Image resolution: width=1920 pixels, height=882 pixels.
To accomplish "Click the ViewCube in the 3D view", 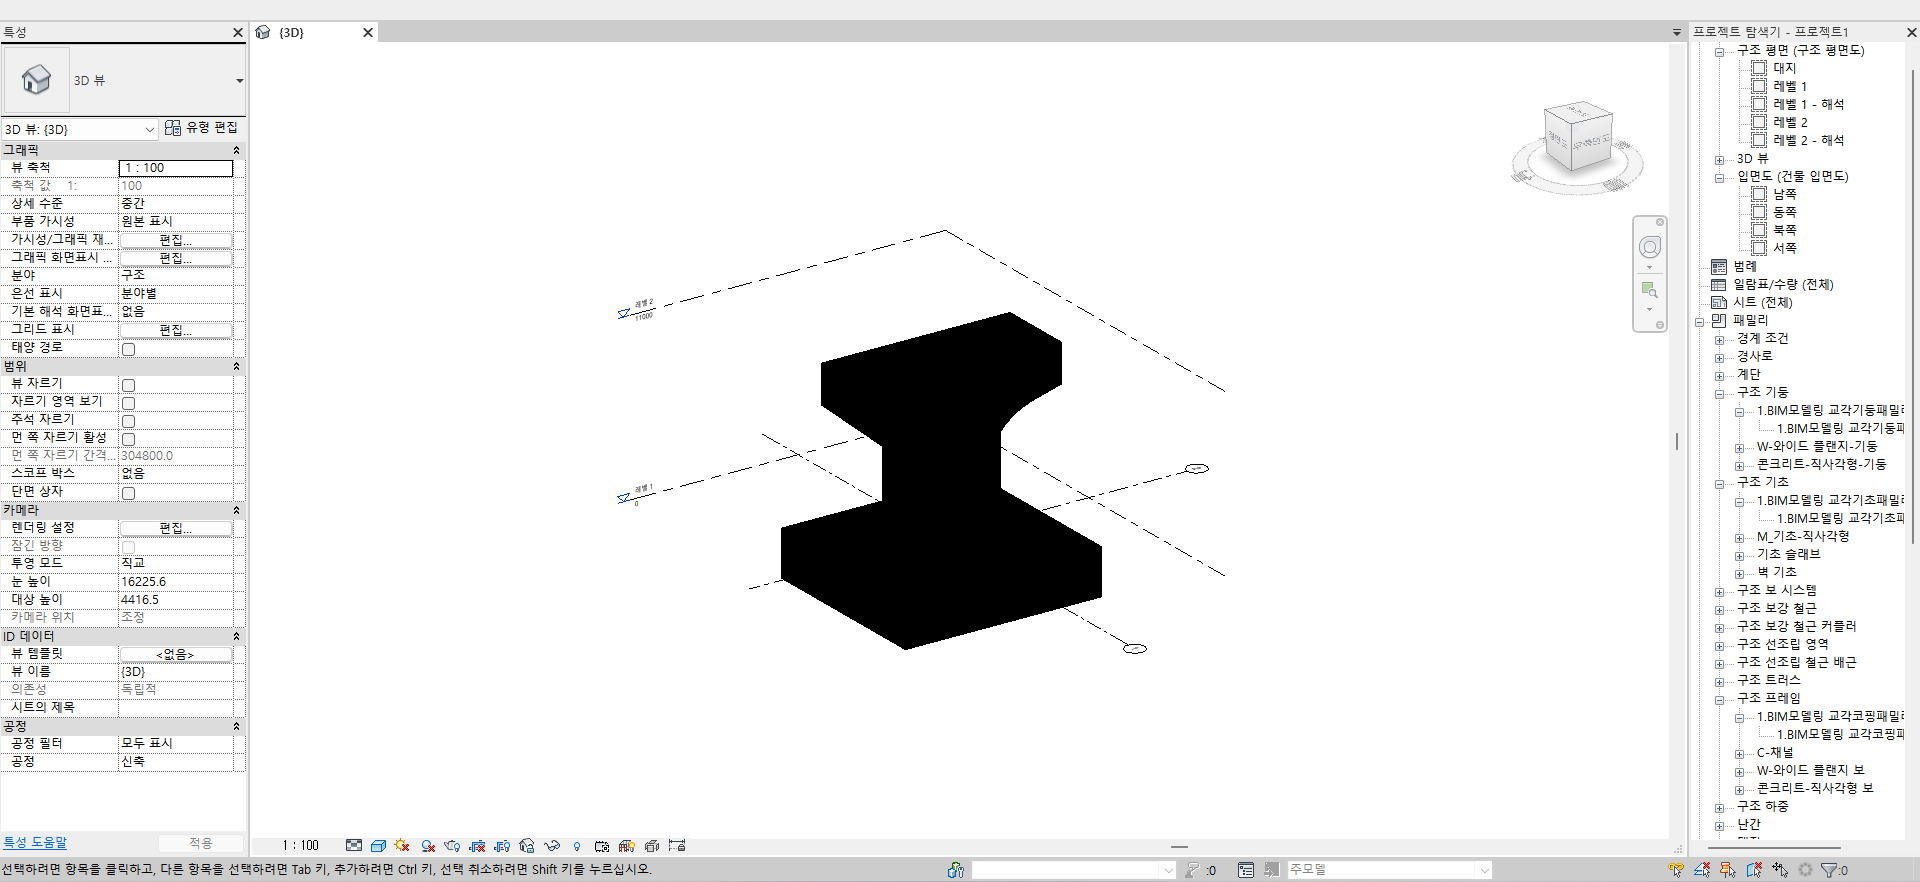I will pos(1577,139).
